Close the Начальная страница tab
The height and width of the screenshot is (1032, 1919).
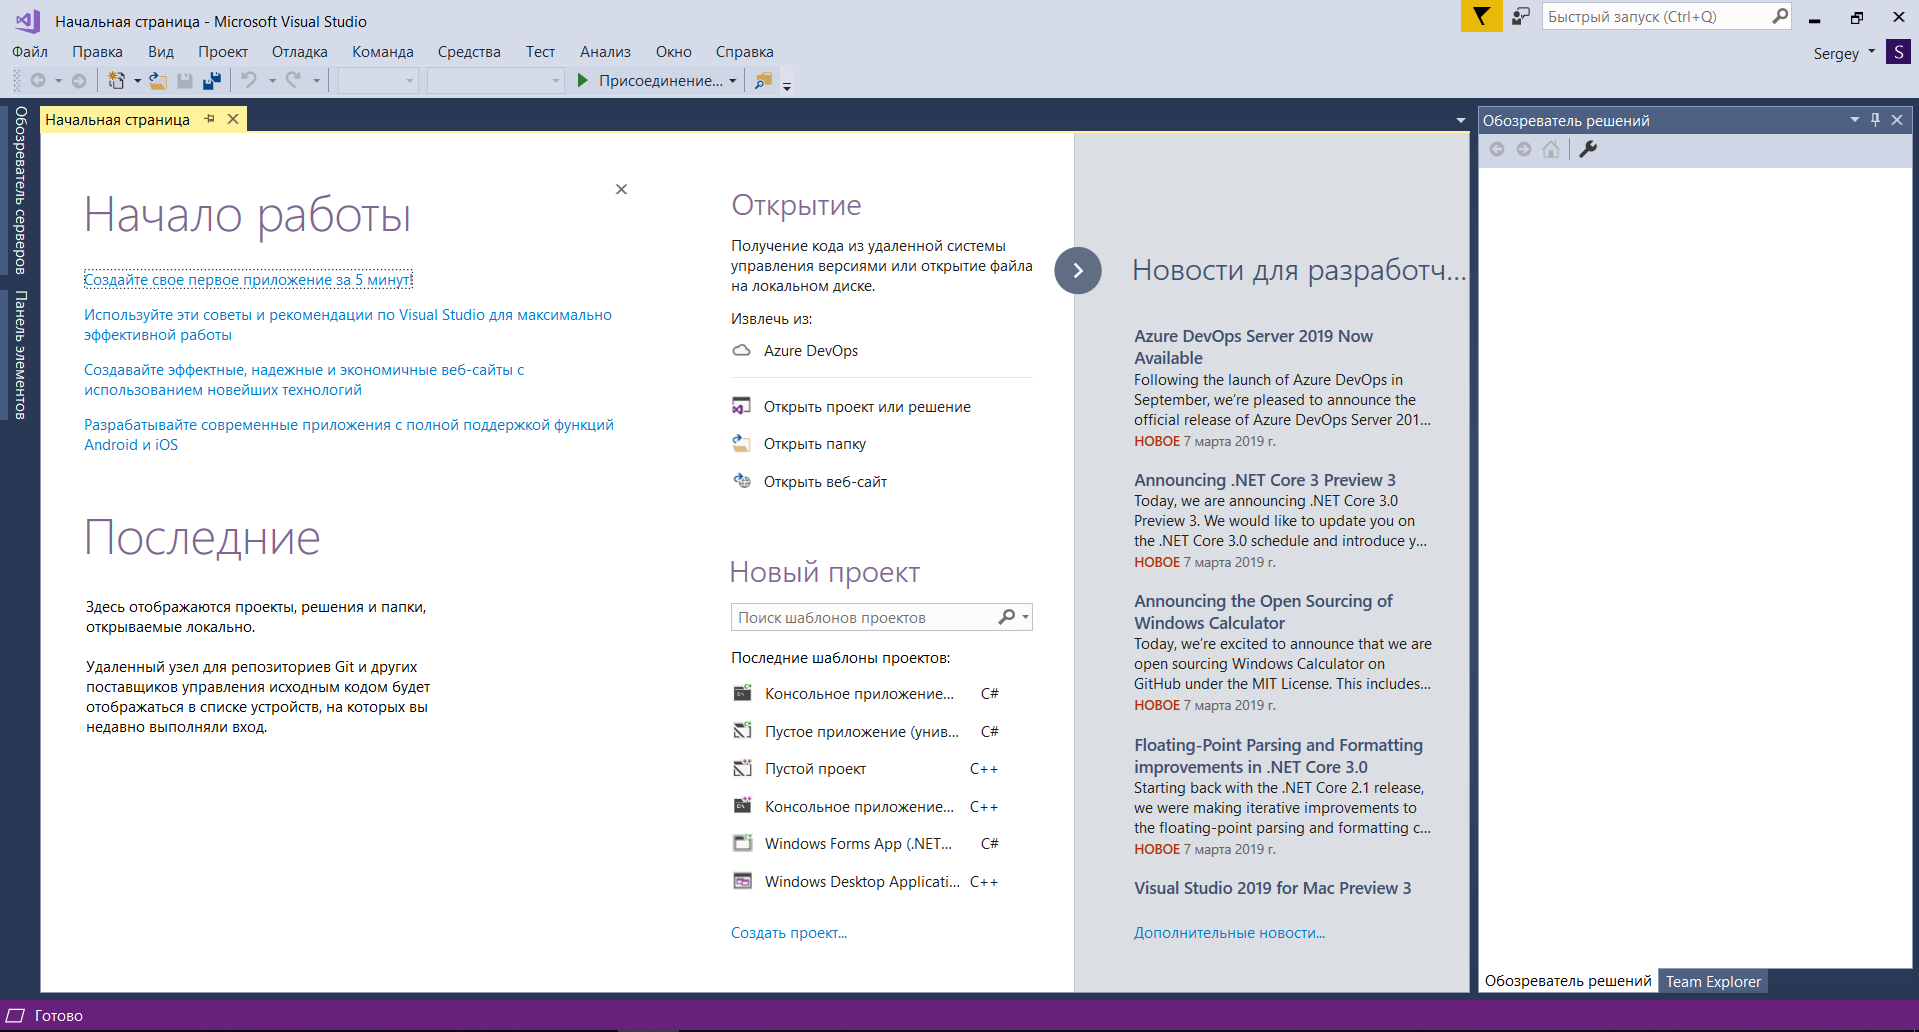233,119
